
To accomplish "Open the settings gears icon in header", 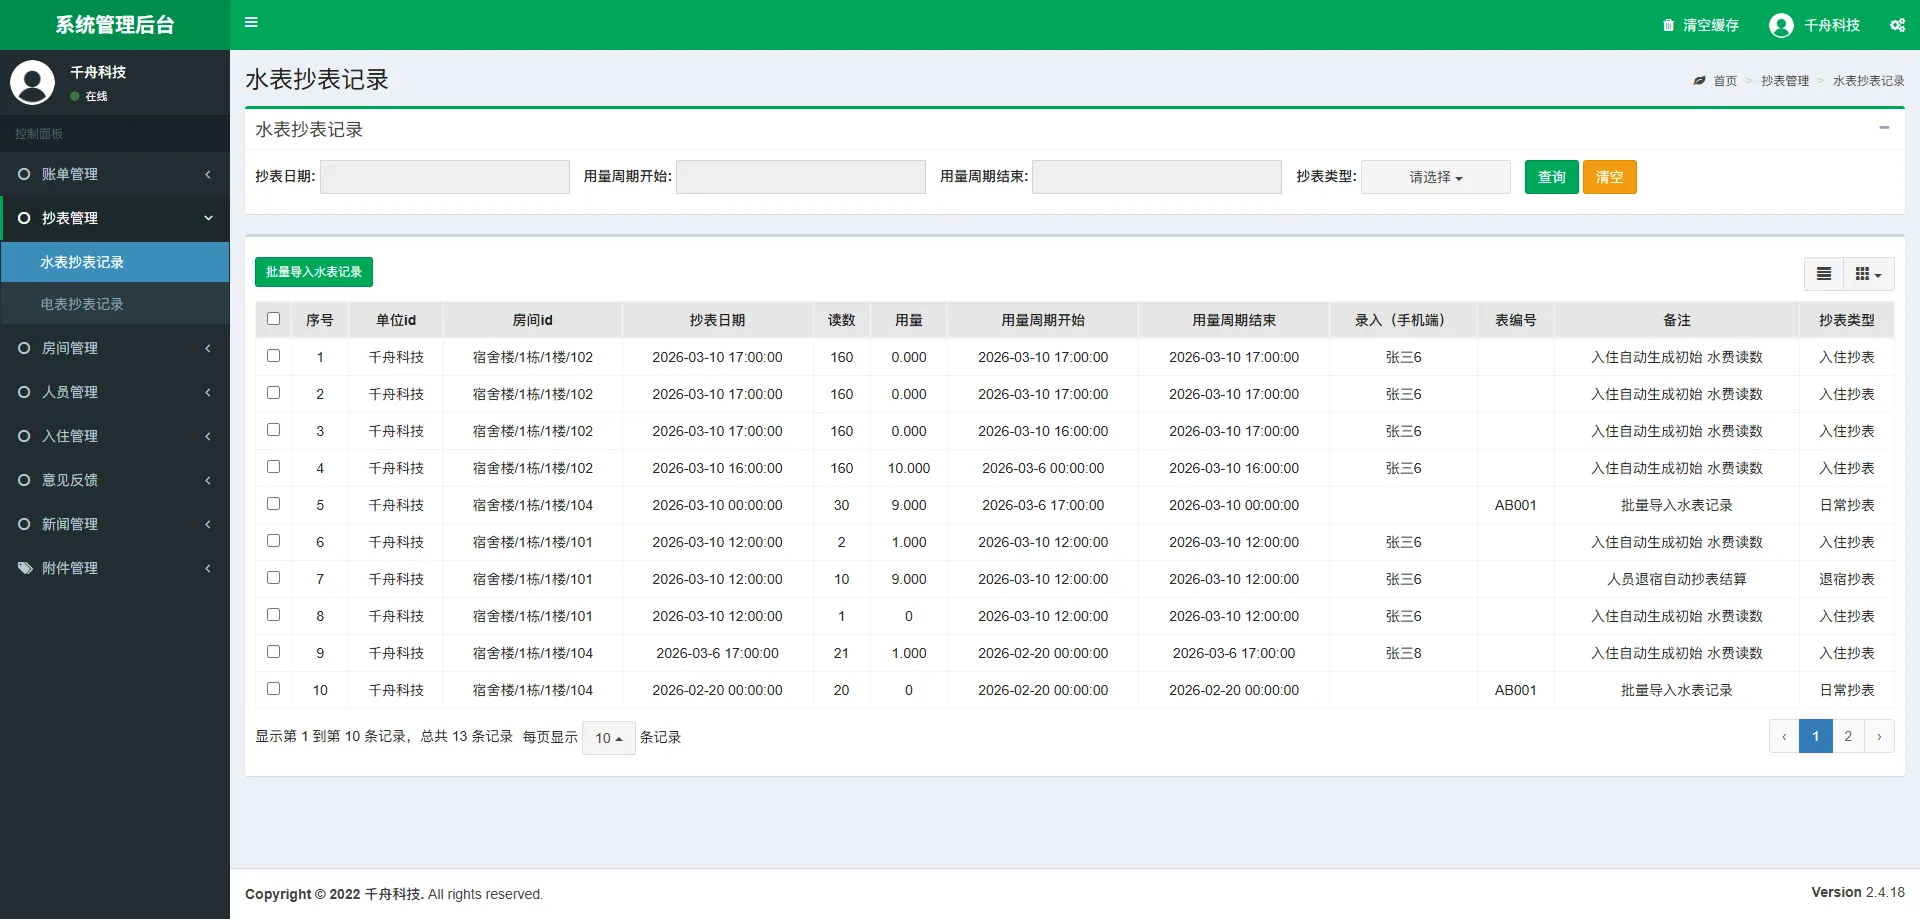I will pos(1897,25).
